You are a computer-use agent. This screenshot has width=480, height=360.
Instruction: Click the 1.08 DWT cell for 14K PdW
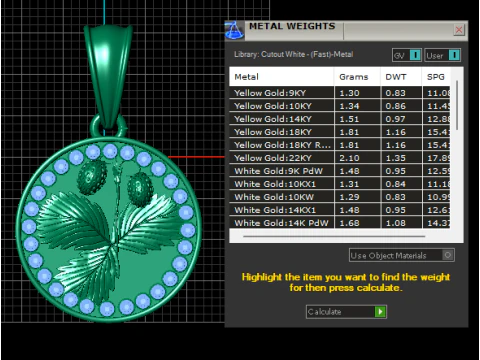pyautogui.click(x=401, y=223)
